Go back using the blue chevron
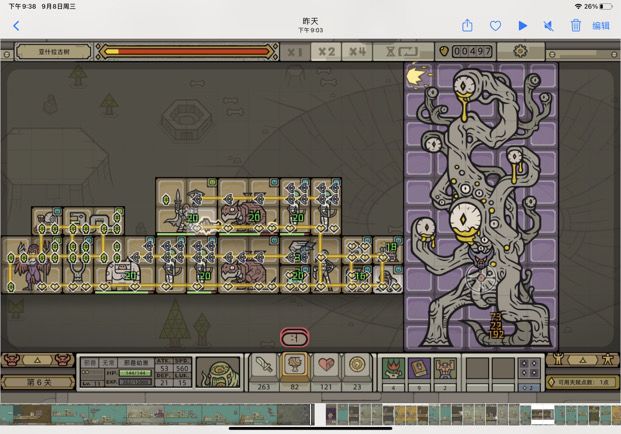 pyautogui.click(x=16, y=26)
